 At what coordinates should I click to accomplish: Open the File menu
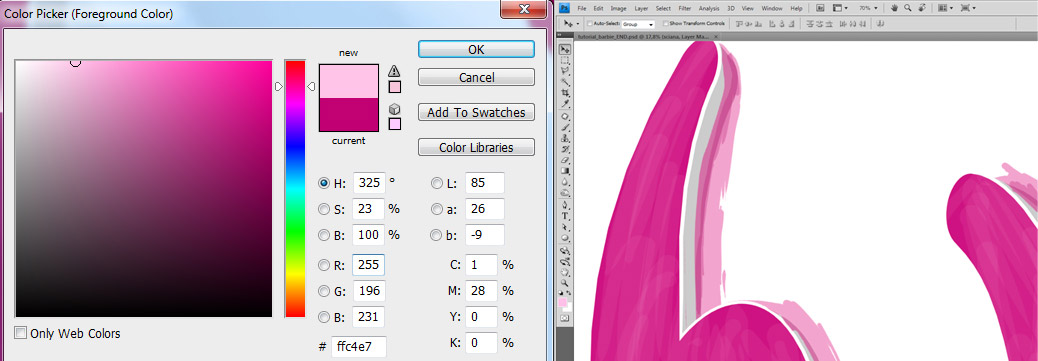582,8
